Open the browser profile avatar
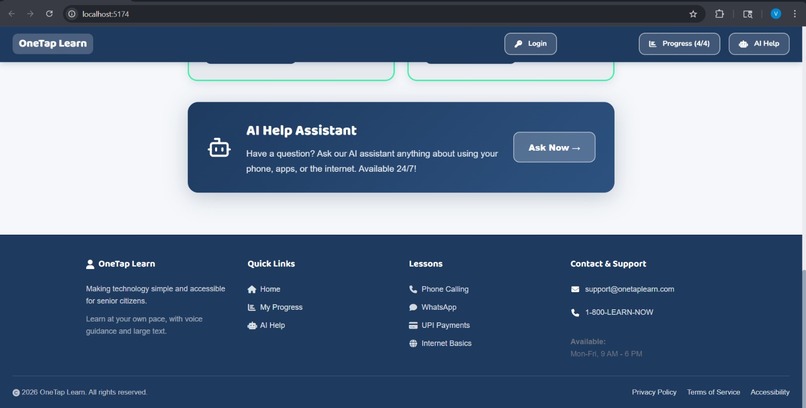Image resolution: width=806 pixels, height=408 pixels. [x=776, y=14]
